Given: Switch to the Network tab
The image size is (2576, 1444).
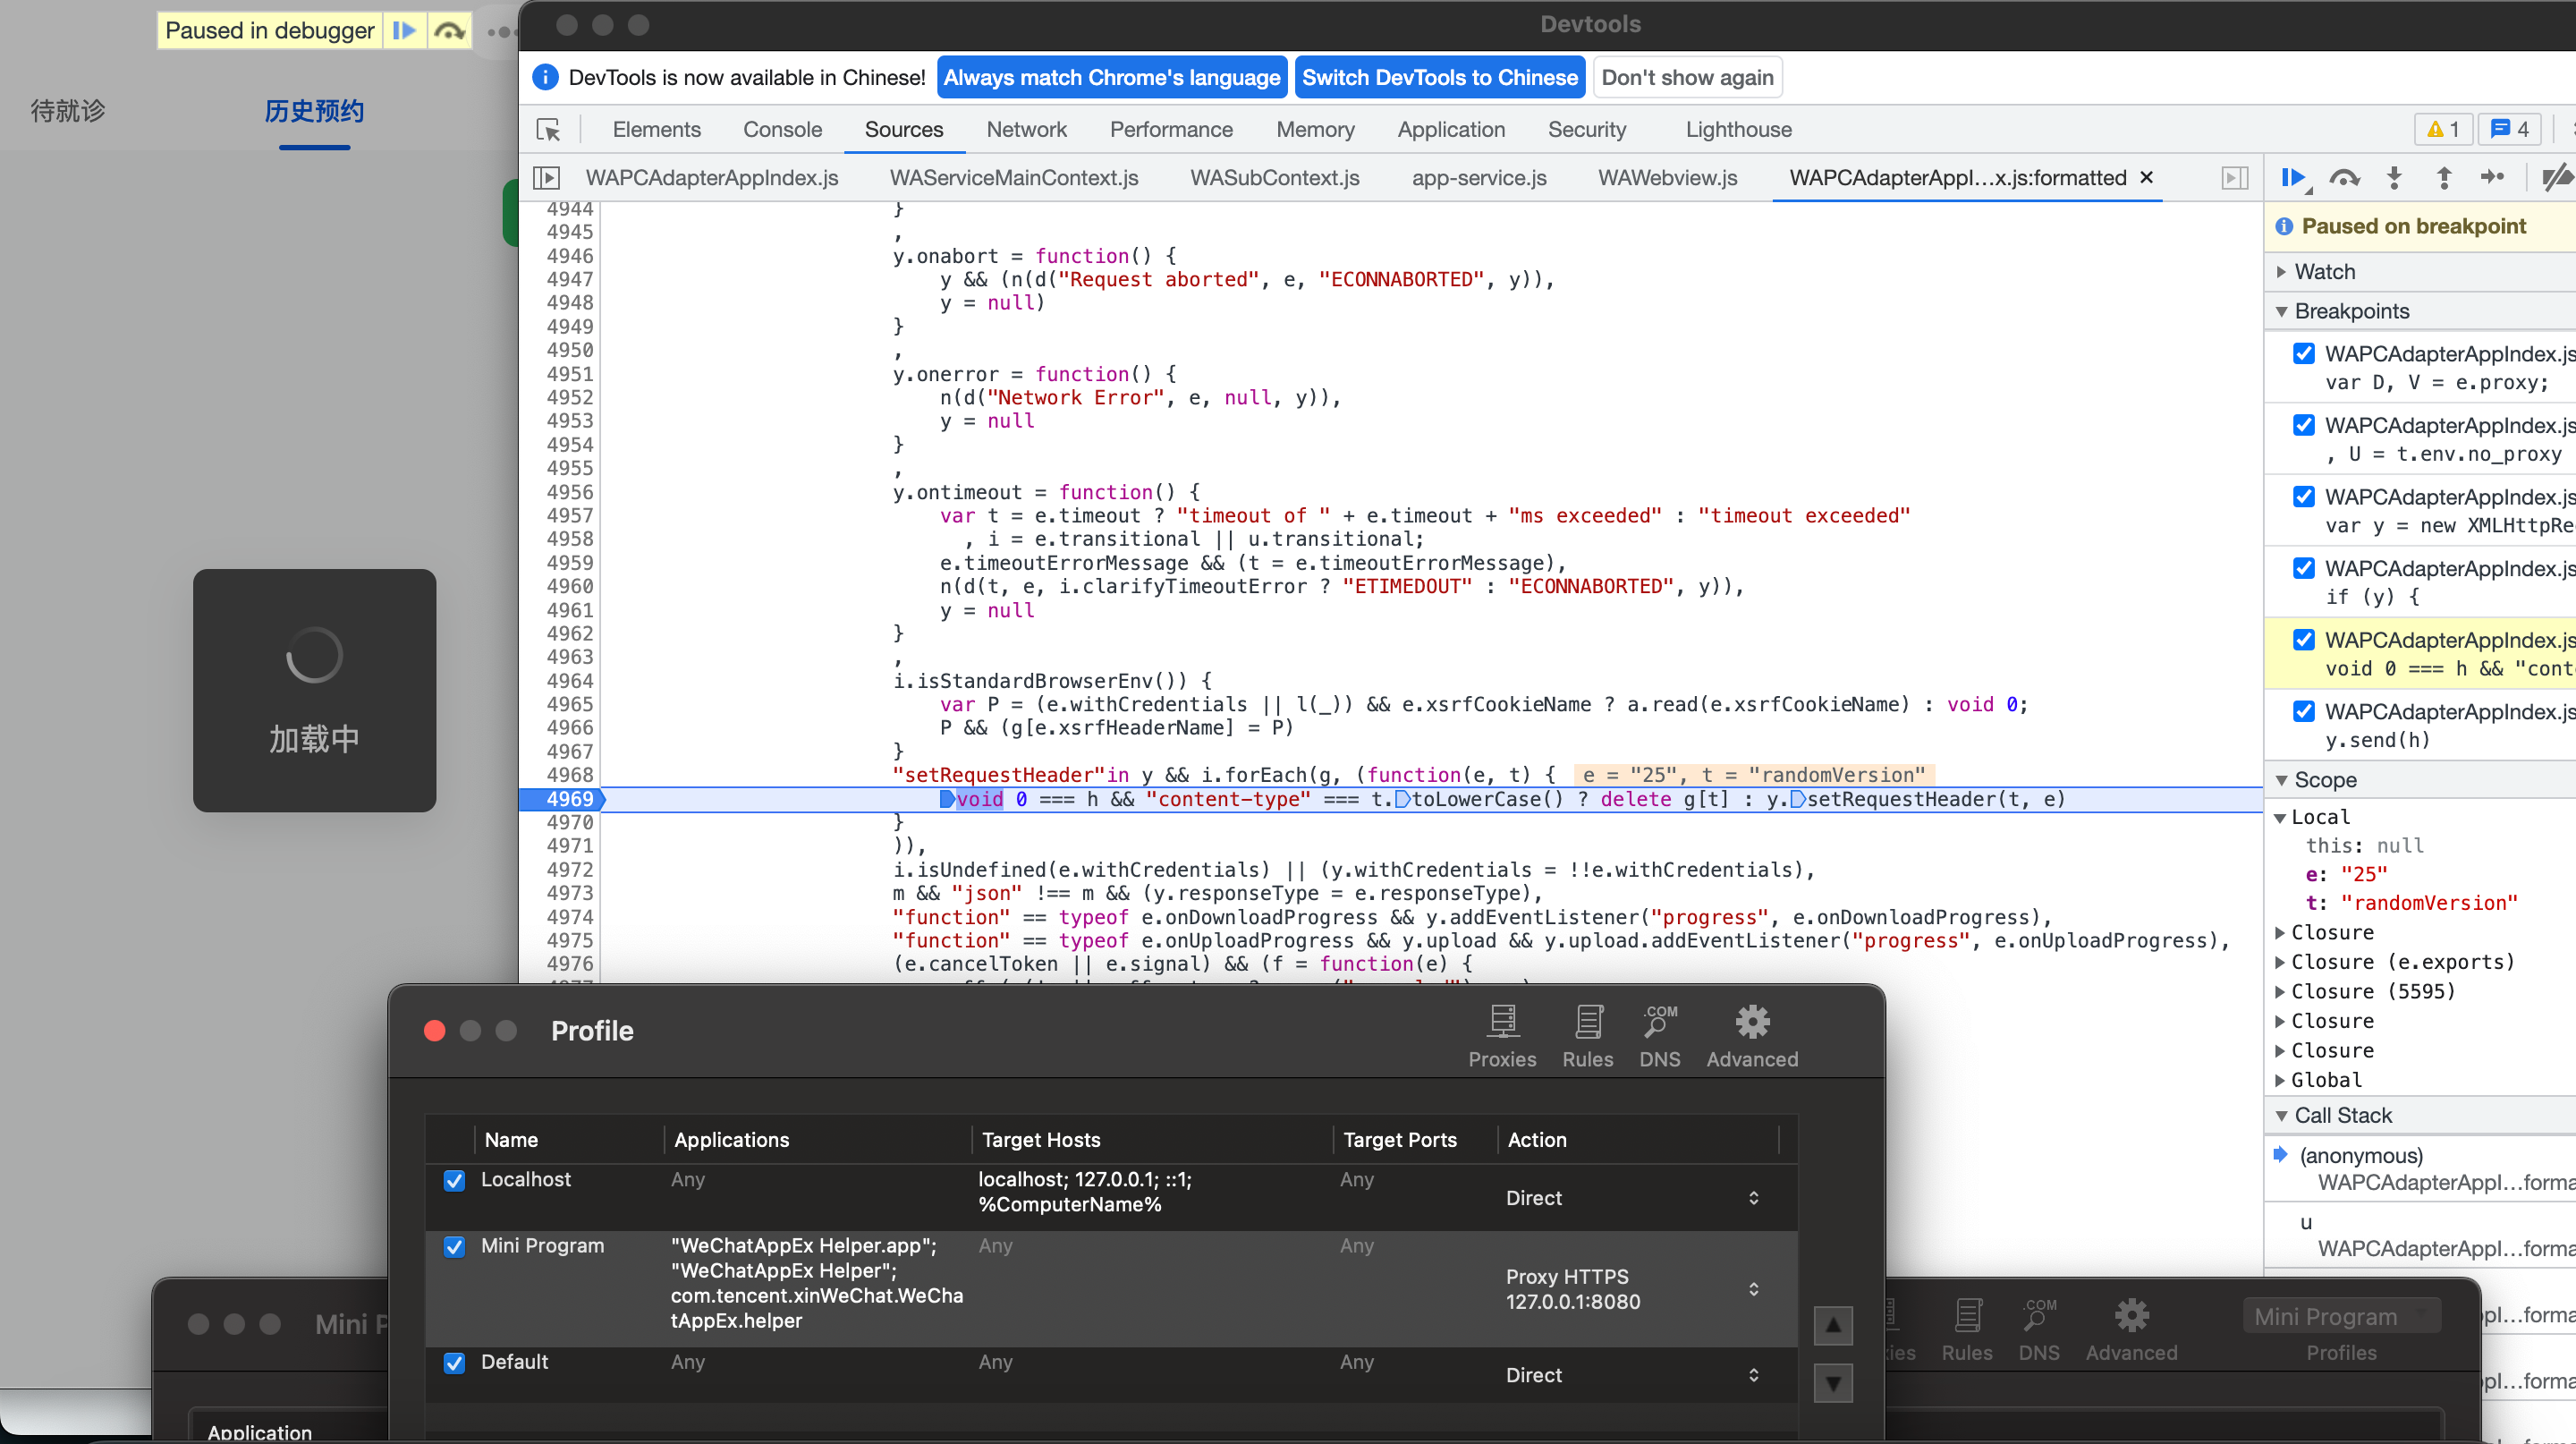Looking at the screenshot, I should point(1026,130).
